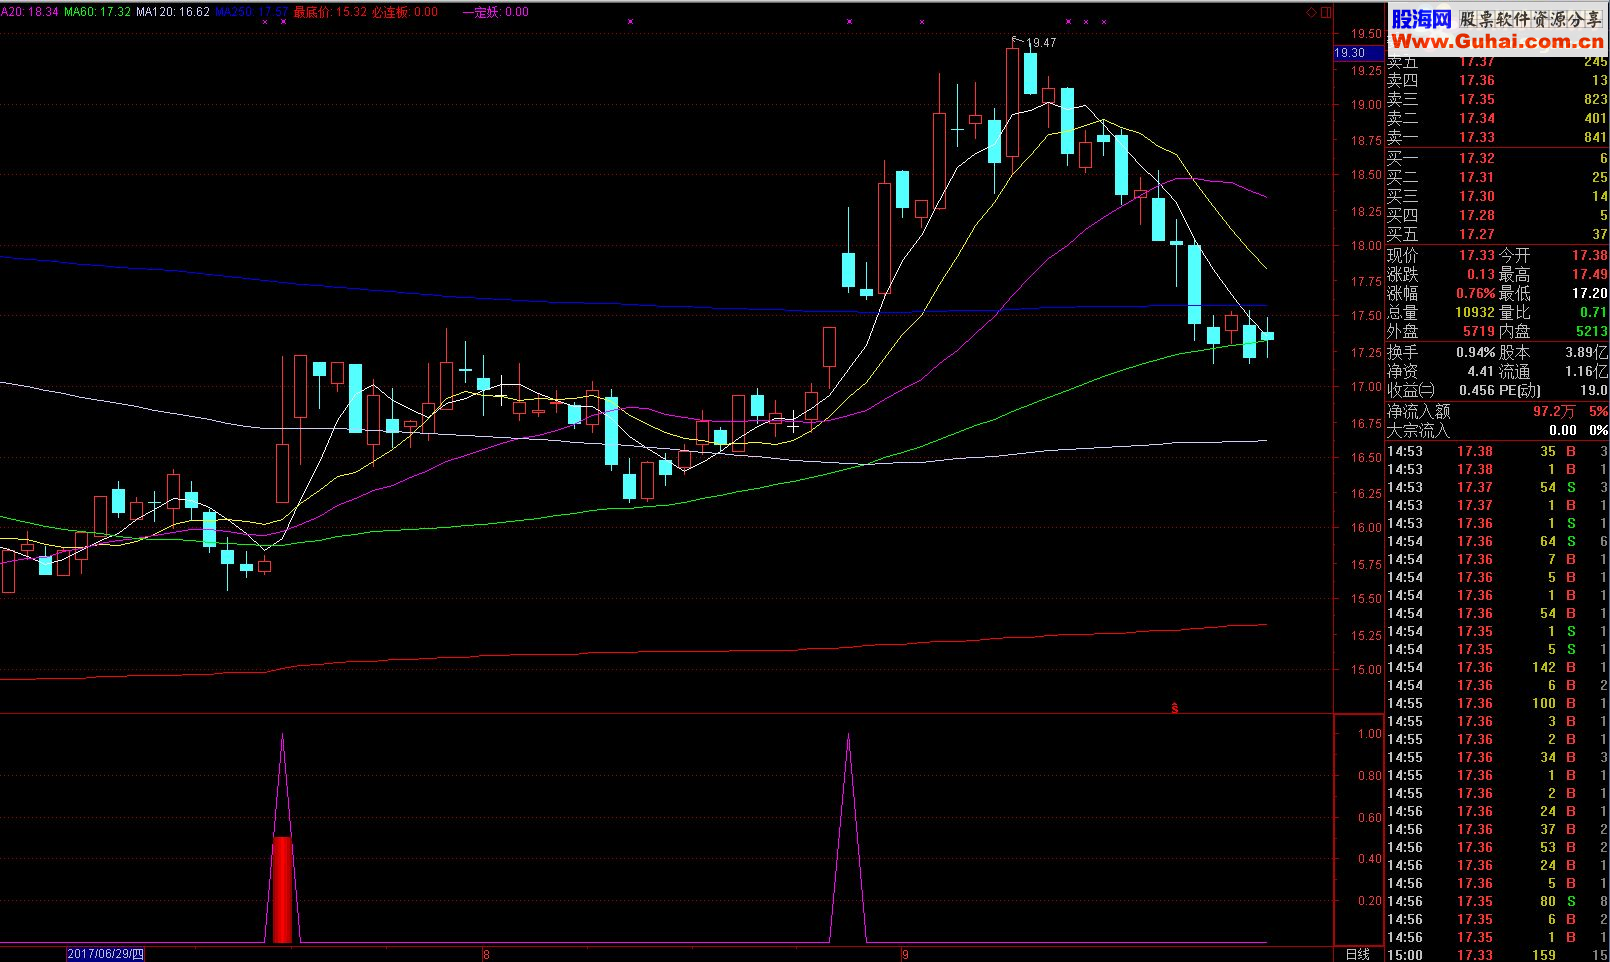Select the 15:00 closing trade at 17.33
Screen dimensions: 1610x962
pos(1497,955)
